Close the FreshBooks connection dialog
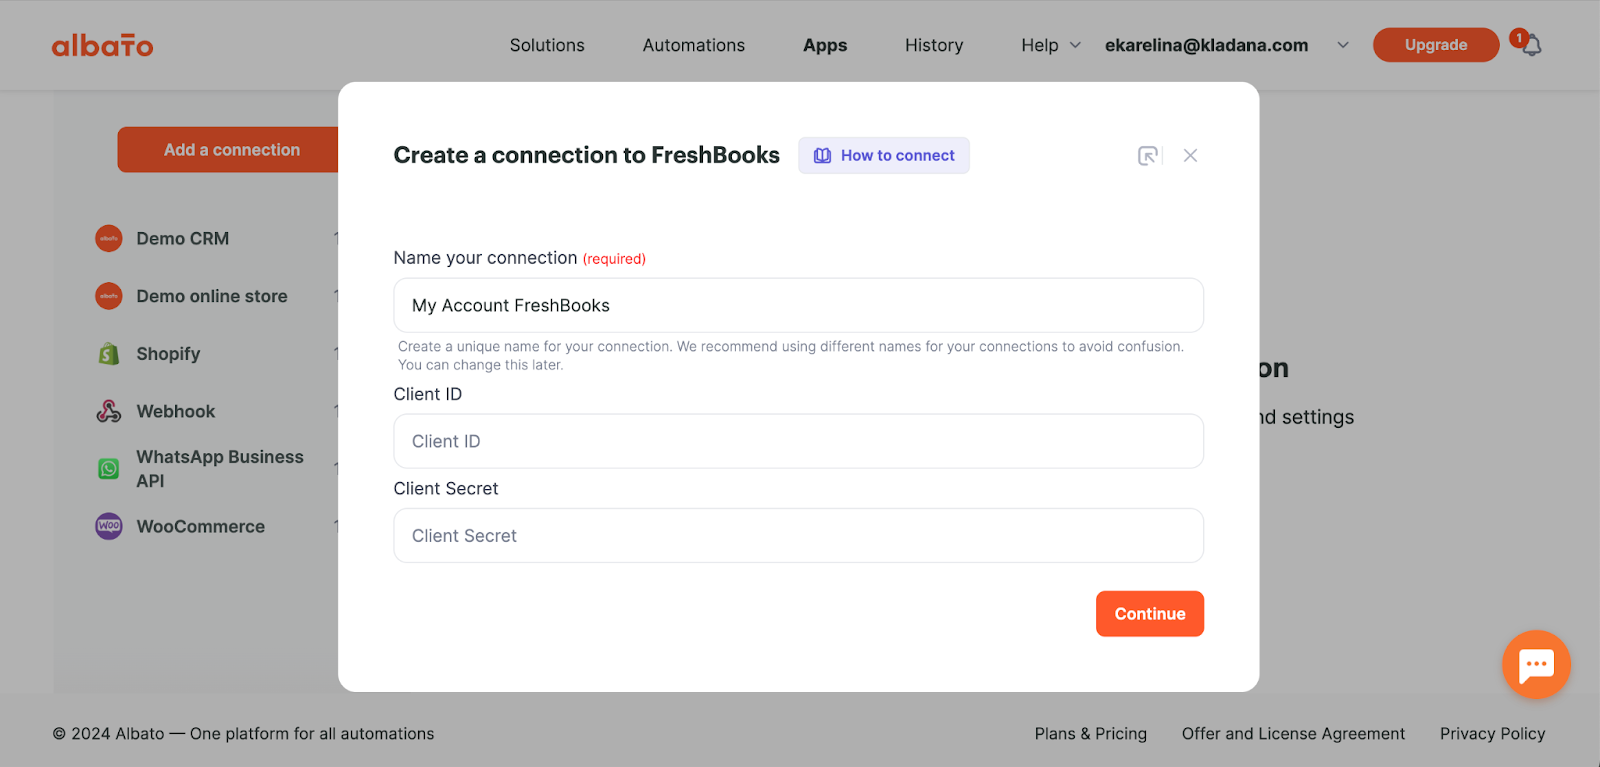 (1190, 155)
